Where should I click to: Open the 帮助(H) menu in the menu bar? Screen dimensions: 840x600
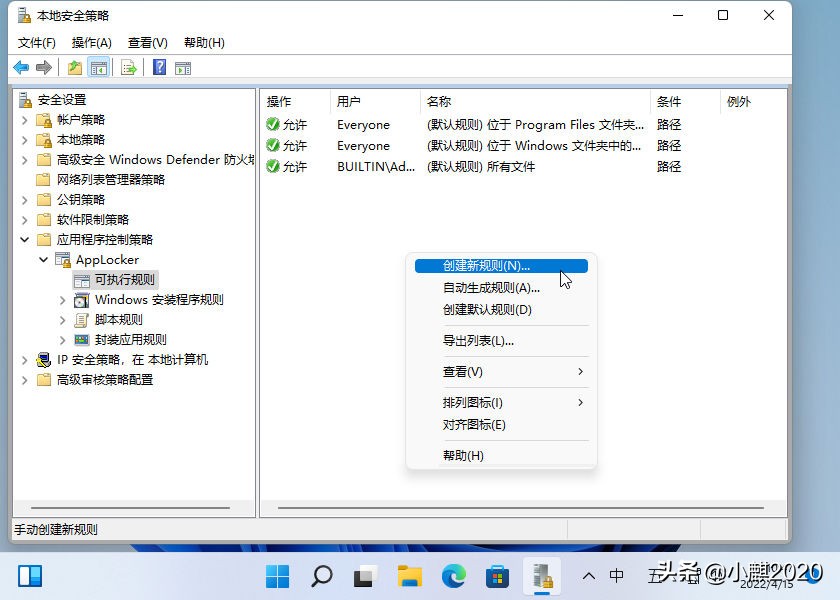click(x=203, y=42)
